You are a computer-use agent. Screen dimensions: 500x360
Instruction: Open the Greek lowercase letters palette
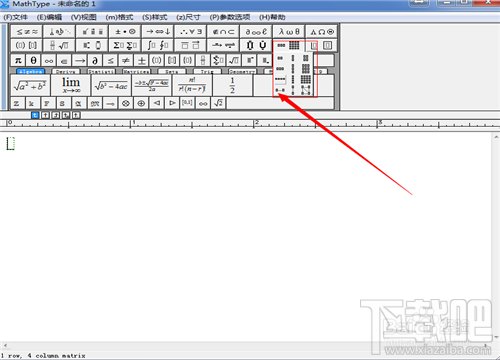289,32
